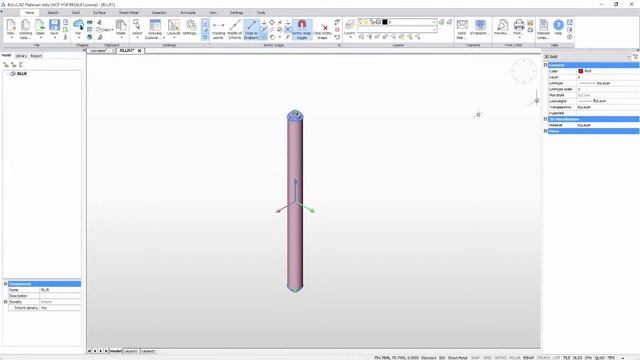640x360 pixels.
Task: Collapse the General properties section
Action: pos(546,65)
